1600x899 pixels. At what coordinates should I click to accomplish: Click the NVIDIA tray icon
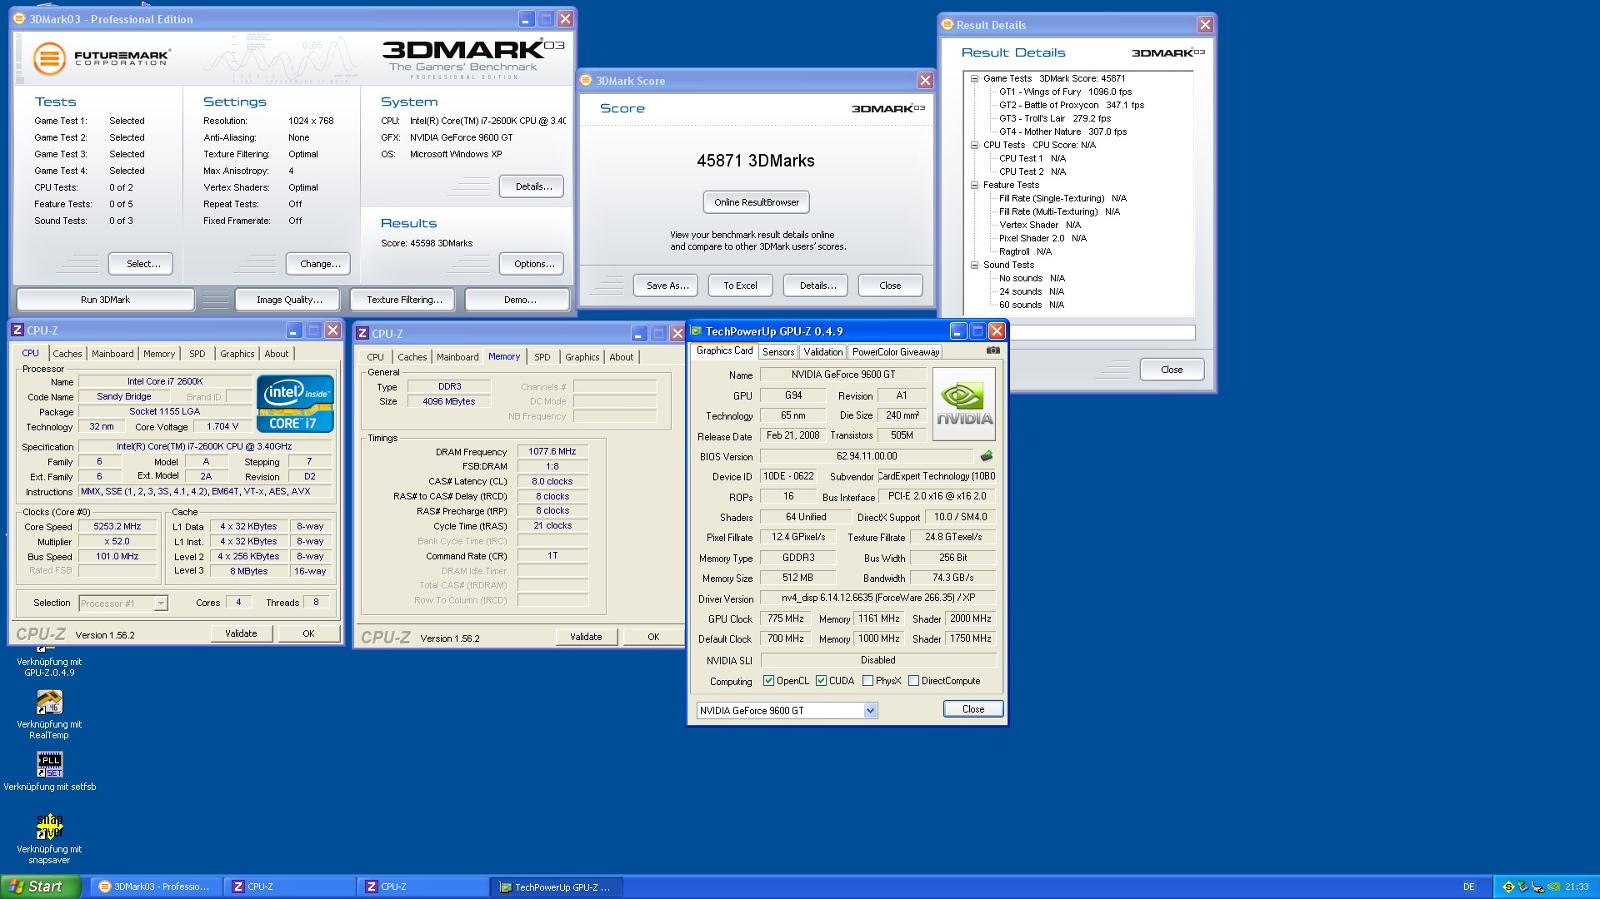1553,886
